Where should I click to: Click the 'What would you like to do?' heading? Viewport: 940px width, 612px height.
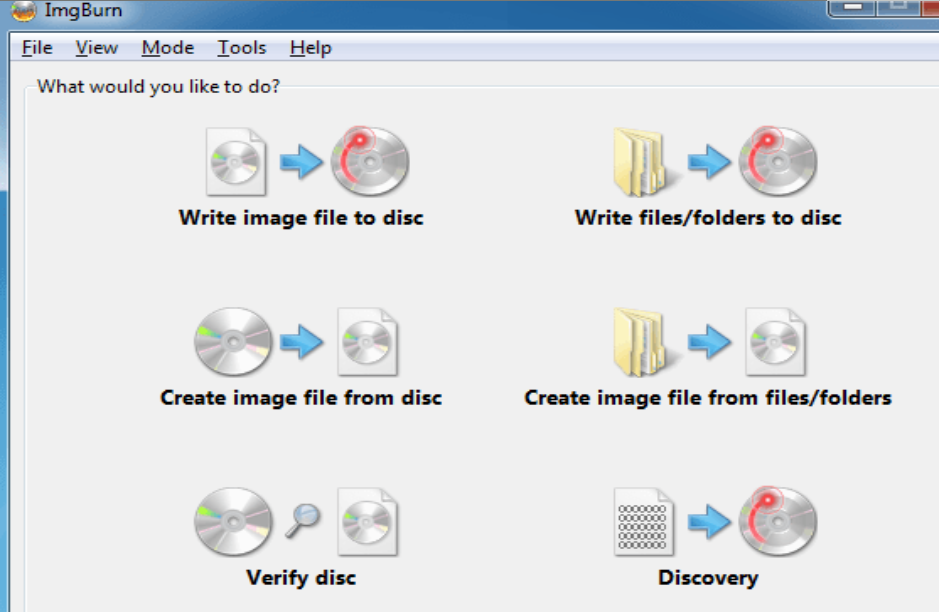[158, 86]
